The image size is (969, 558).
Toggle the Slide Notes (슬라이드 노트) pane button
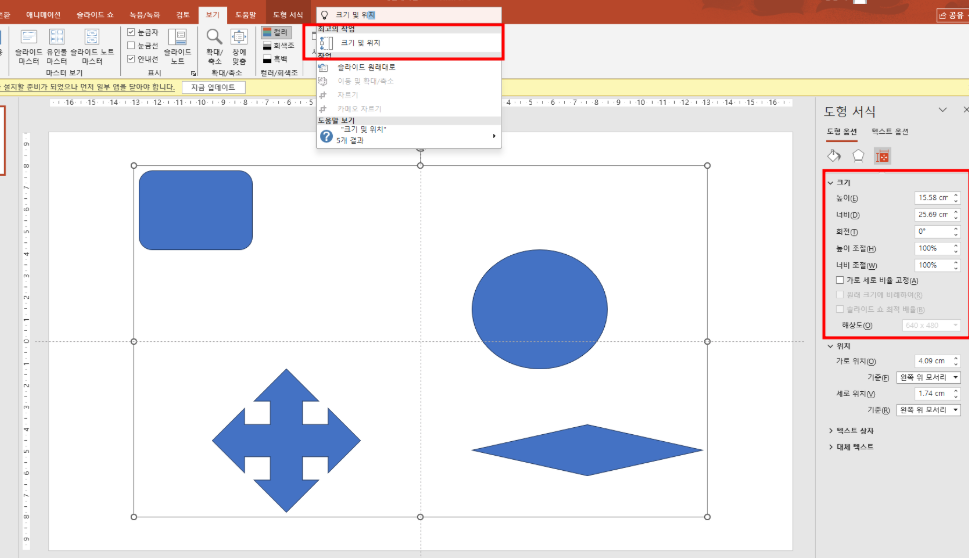(177, 46)
